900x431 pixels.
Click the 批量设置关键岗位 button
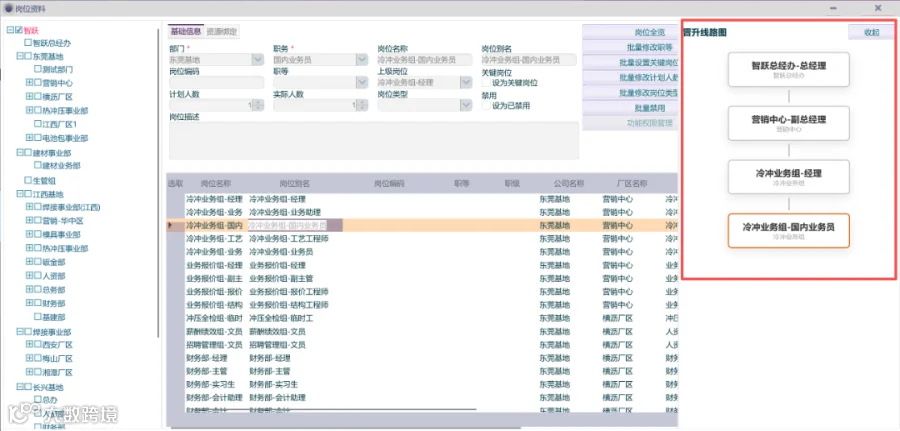pyautogui.click(x=630, y=62)
